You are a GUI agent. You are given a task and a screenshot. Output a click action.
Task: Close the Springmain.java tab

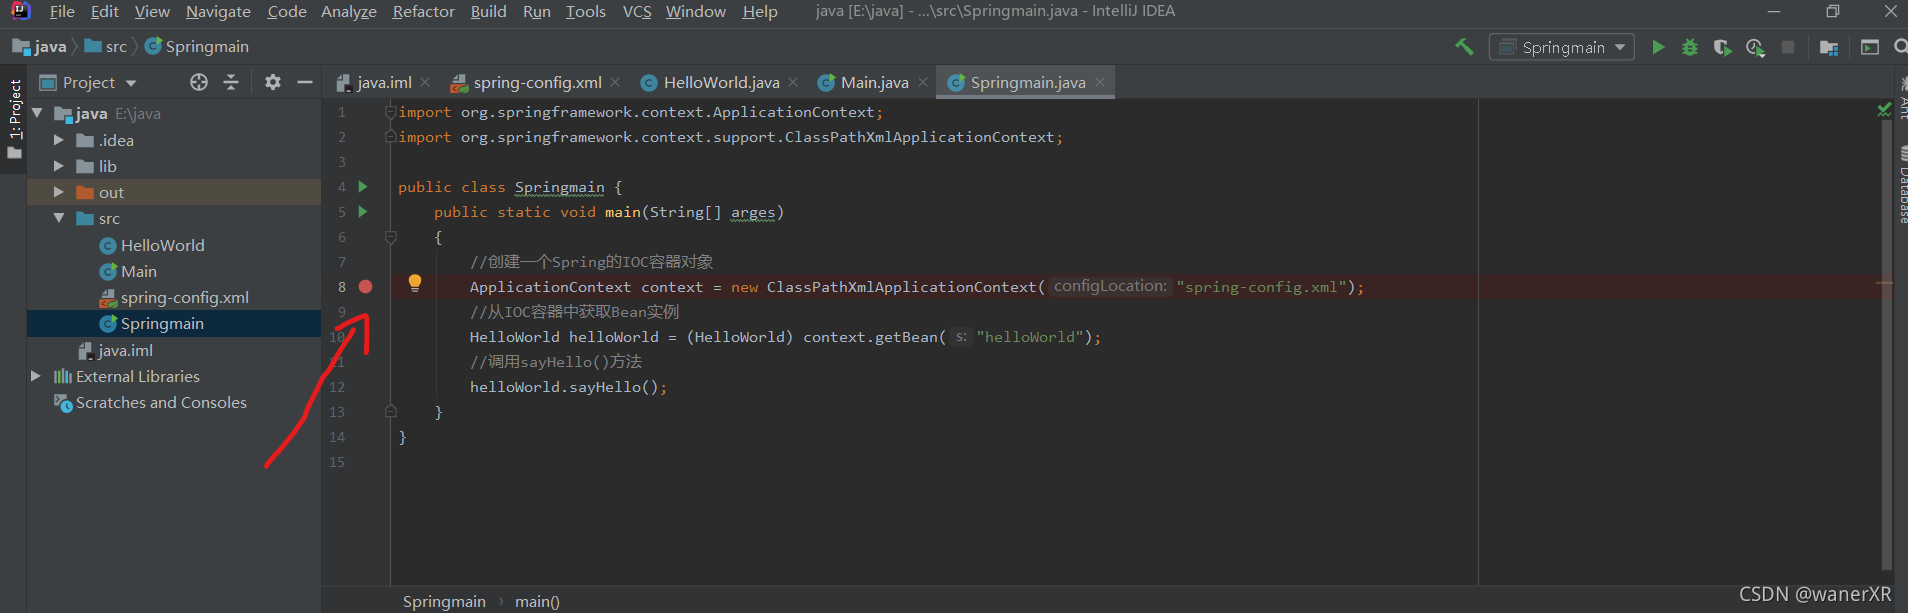pos(1100,82)
